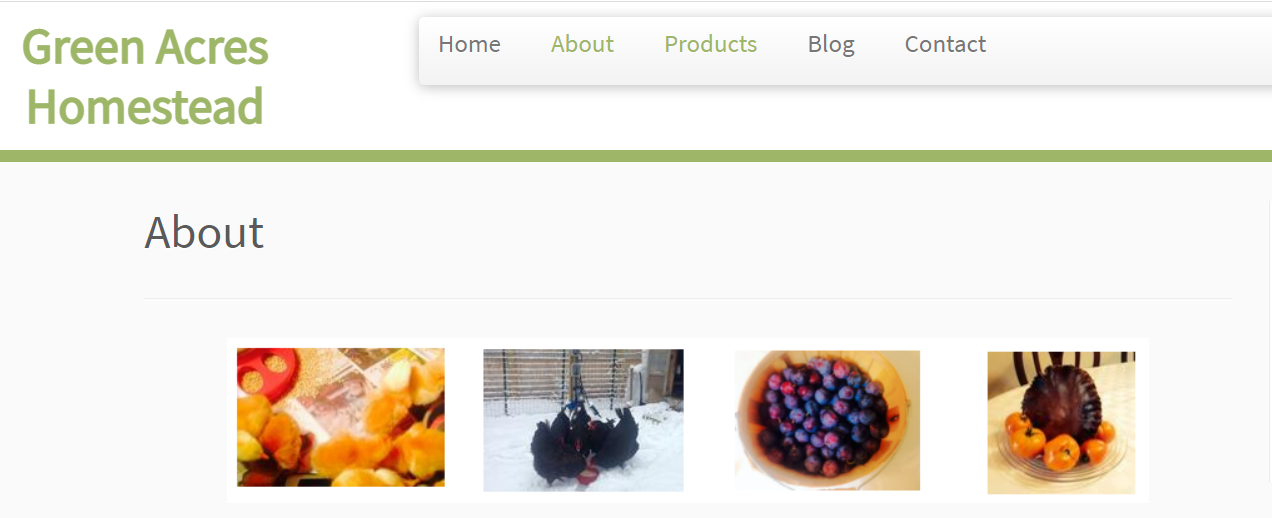Image resolution: width=1272 pixels, height=518 pixels.
Task: Open the Blog section
Action: (831, 45)
